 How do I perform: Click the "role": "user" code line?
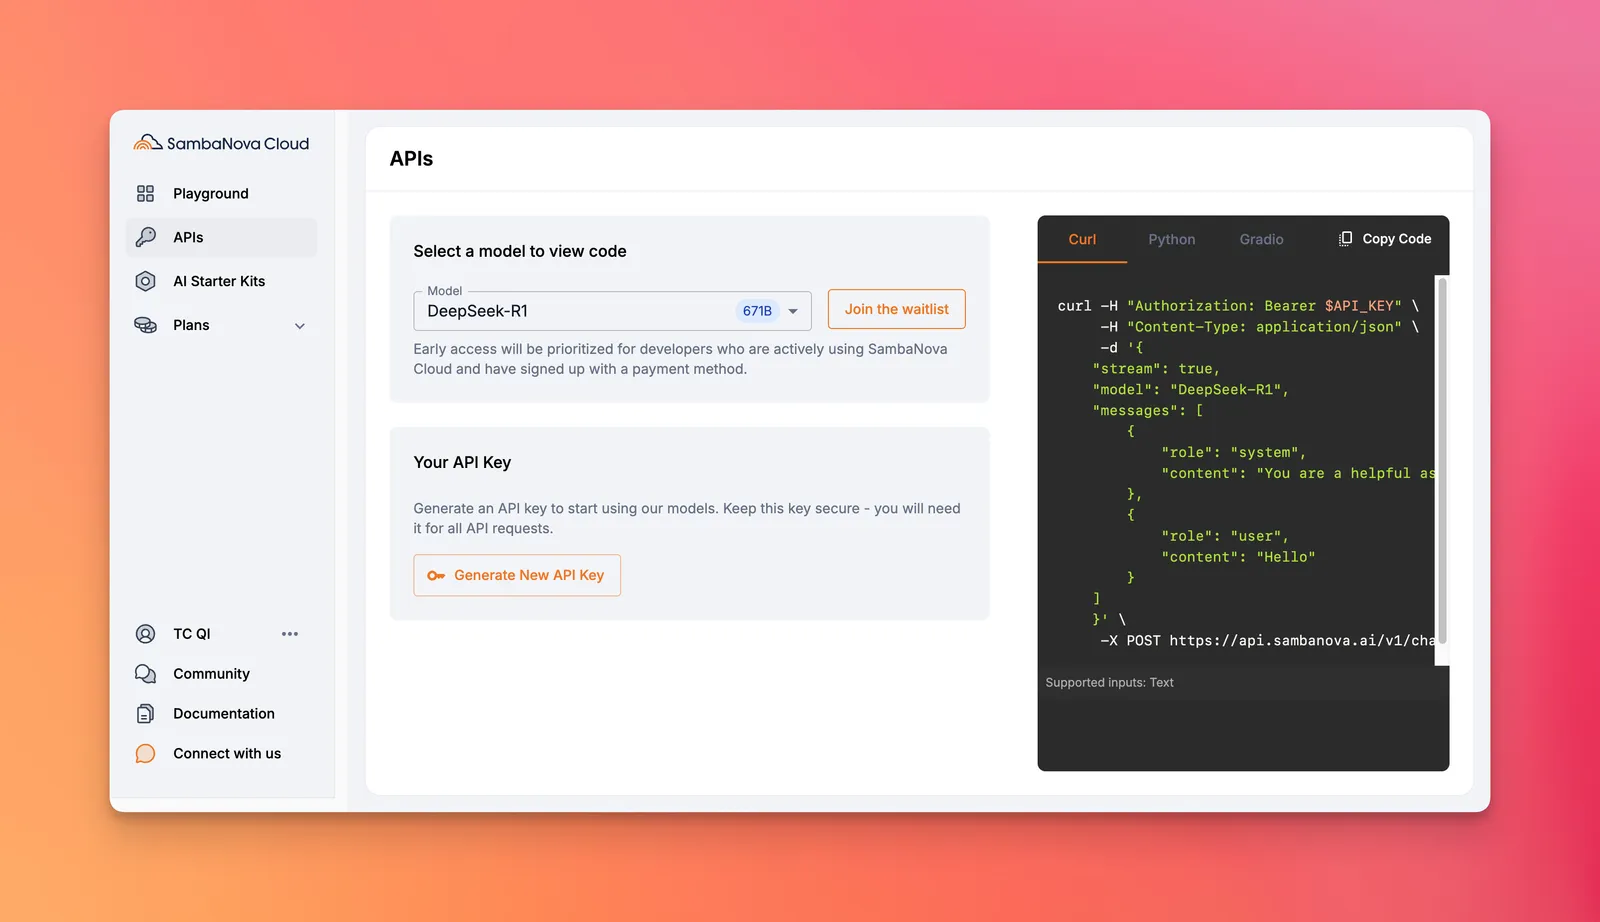[x=1225, y=536]
